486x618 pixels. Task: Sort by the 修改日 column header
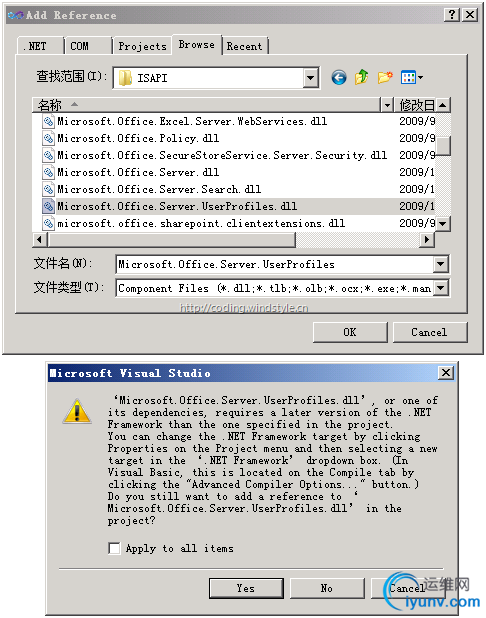point(415,105)
